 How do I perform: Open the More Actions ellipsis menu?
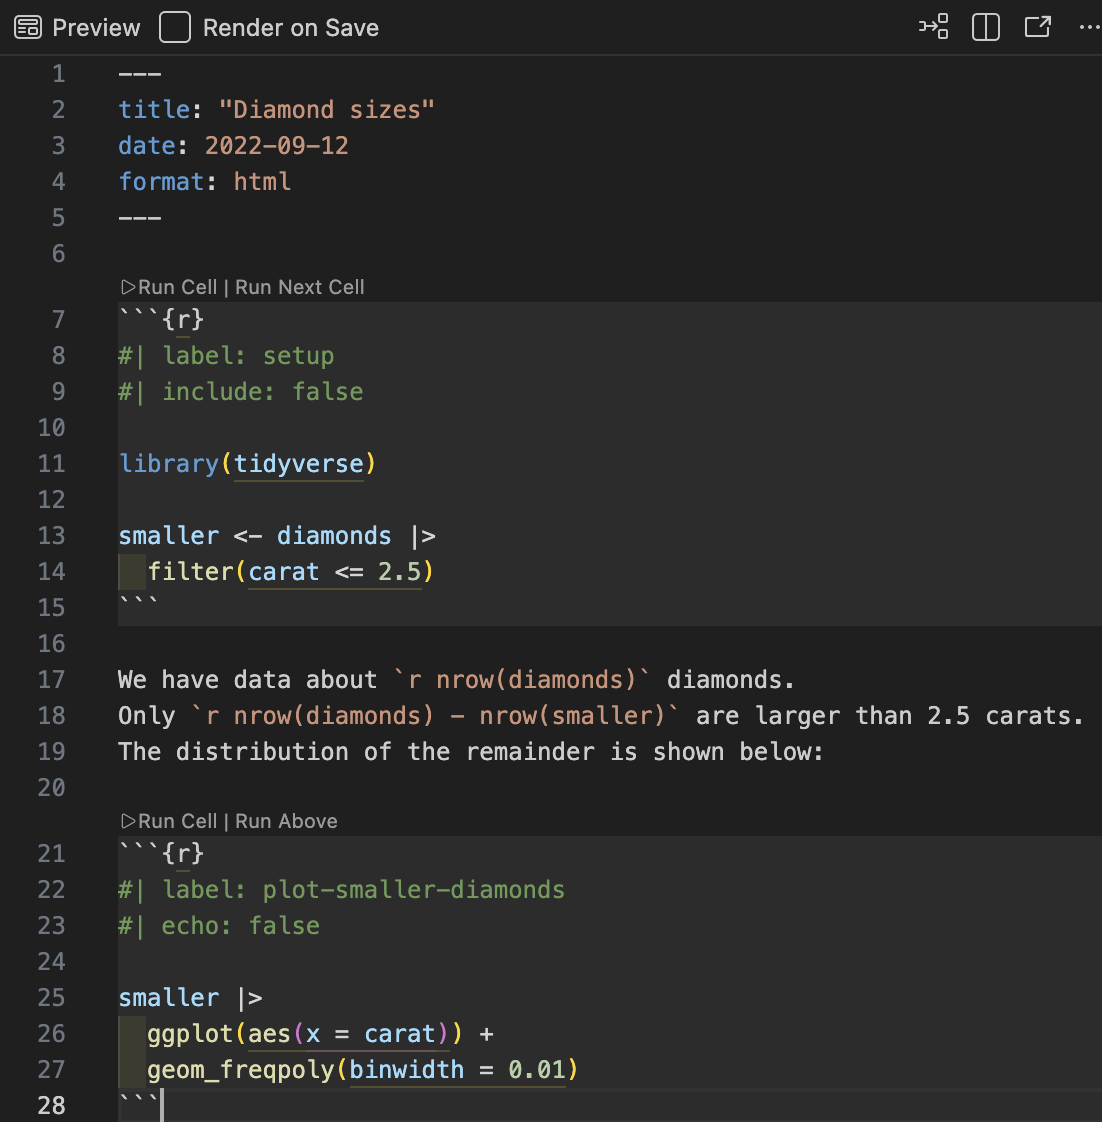(1089, 27)
